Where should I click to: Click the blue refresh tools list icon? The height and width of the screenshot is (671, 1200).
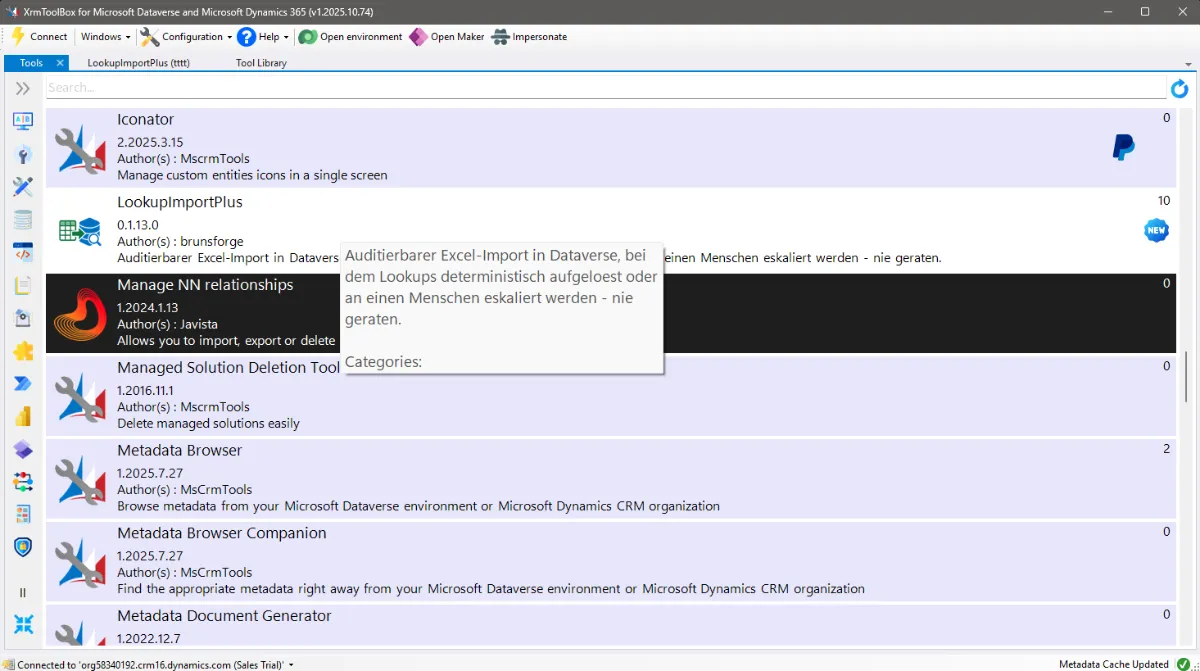[x=1180, y=89]
